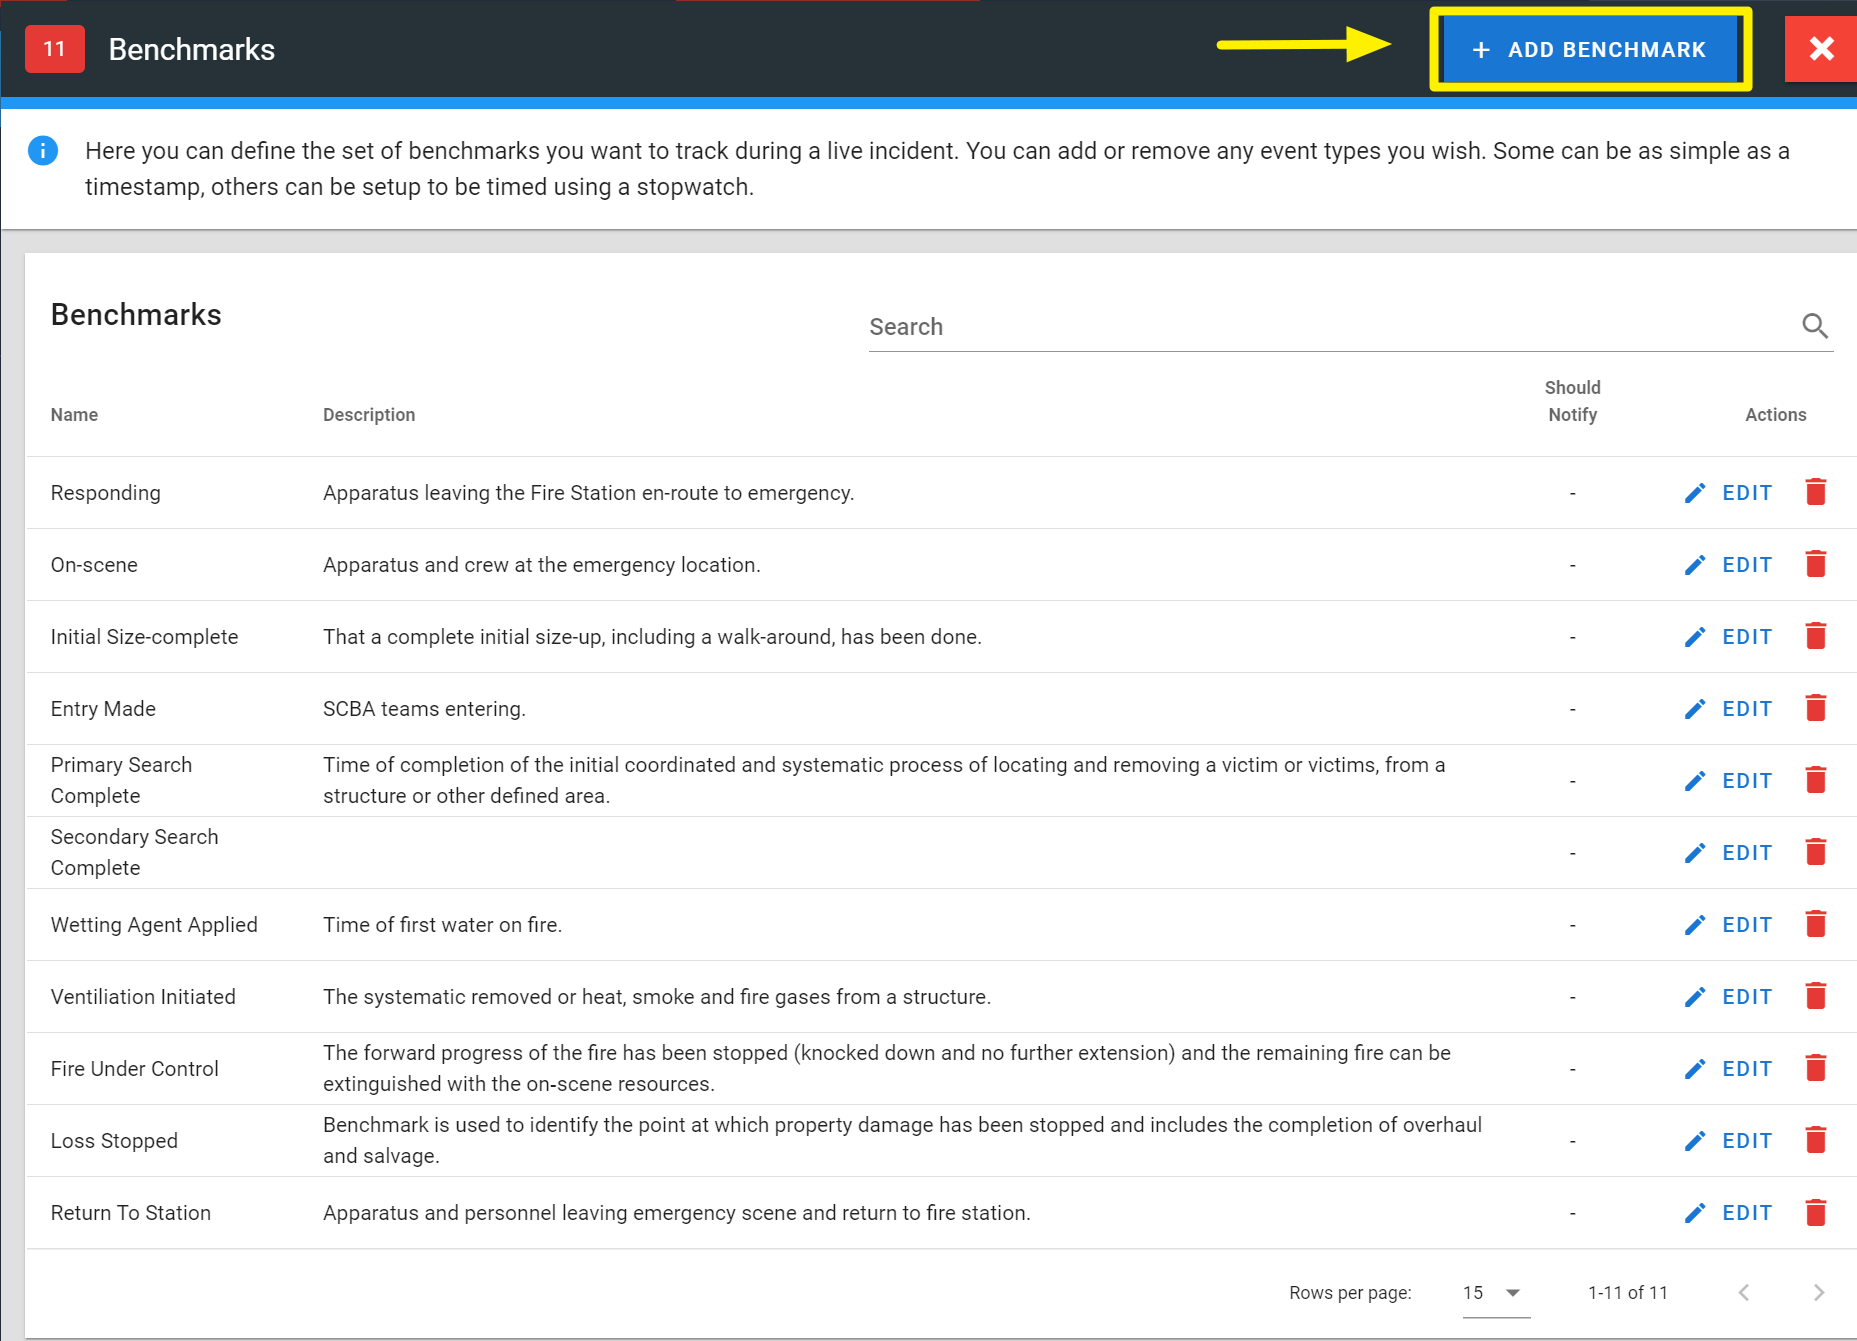Screen dimensions: 1857x1341
Task: Click trash icon for Entry Made
Action: tap(1815, 708)
